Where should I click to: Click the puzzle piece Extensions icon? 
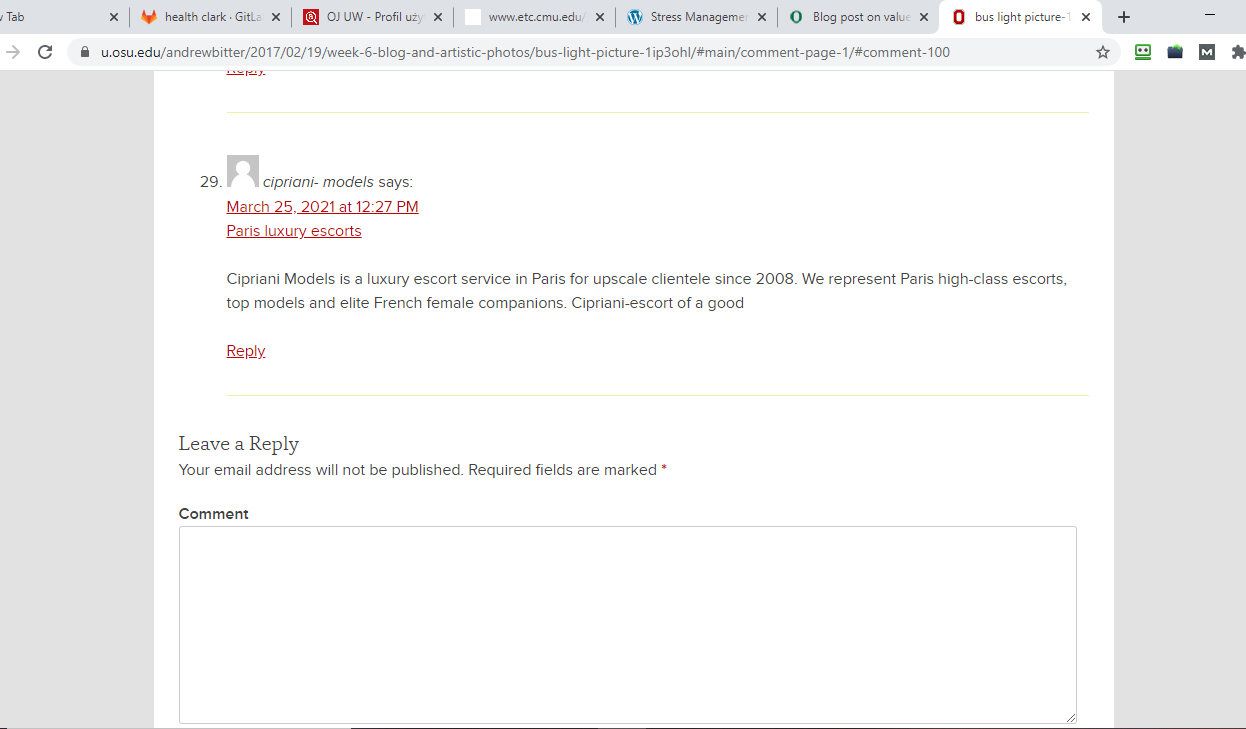point(1238,52)
